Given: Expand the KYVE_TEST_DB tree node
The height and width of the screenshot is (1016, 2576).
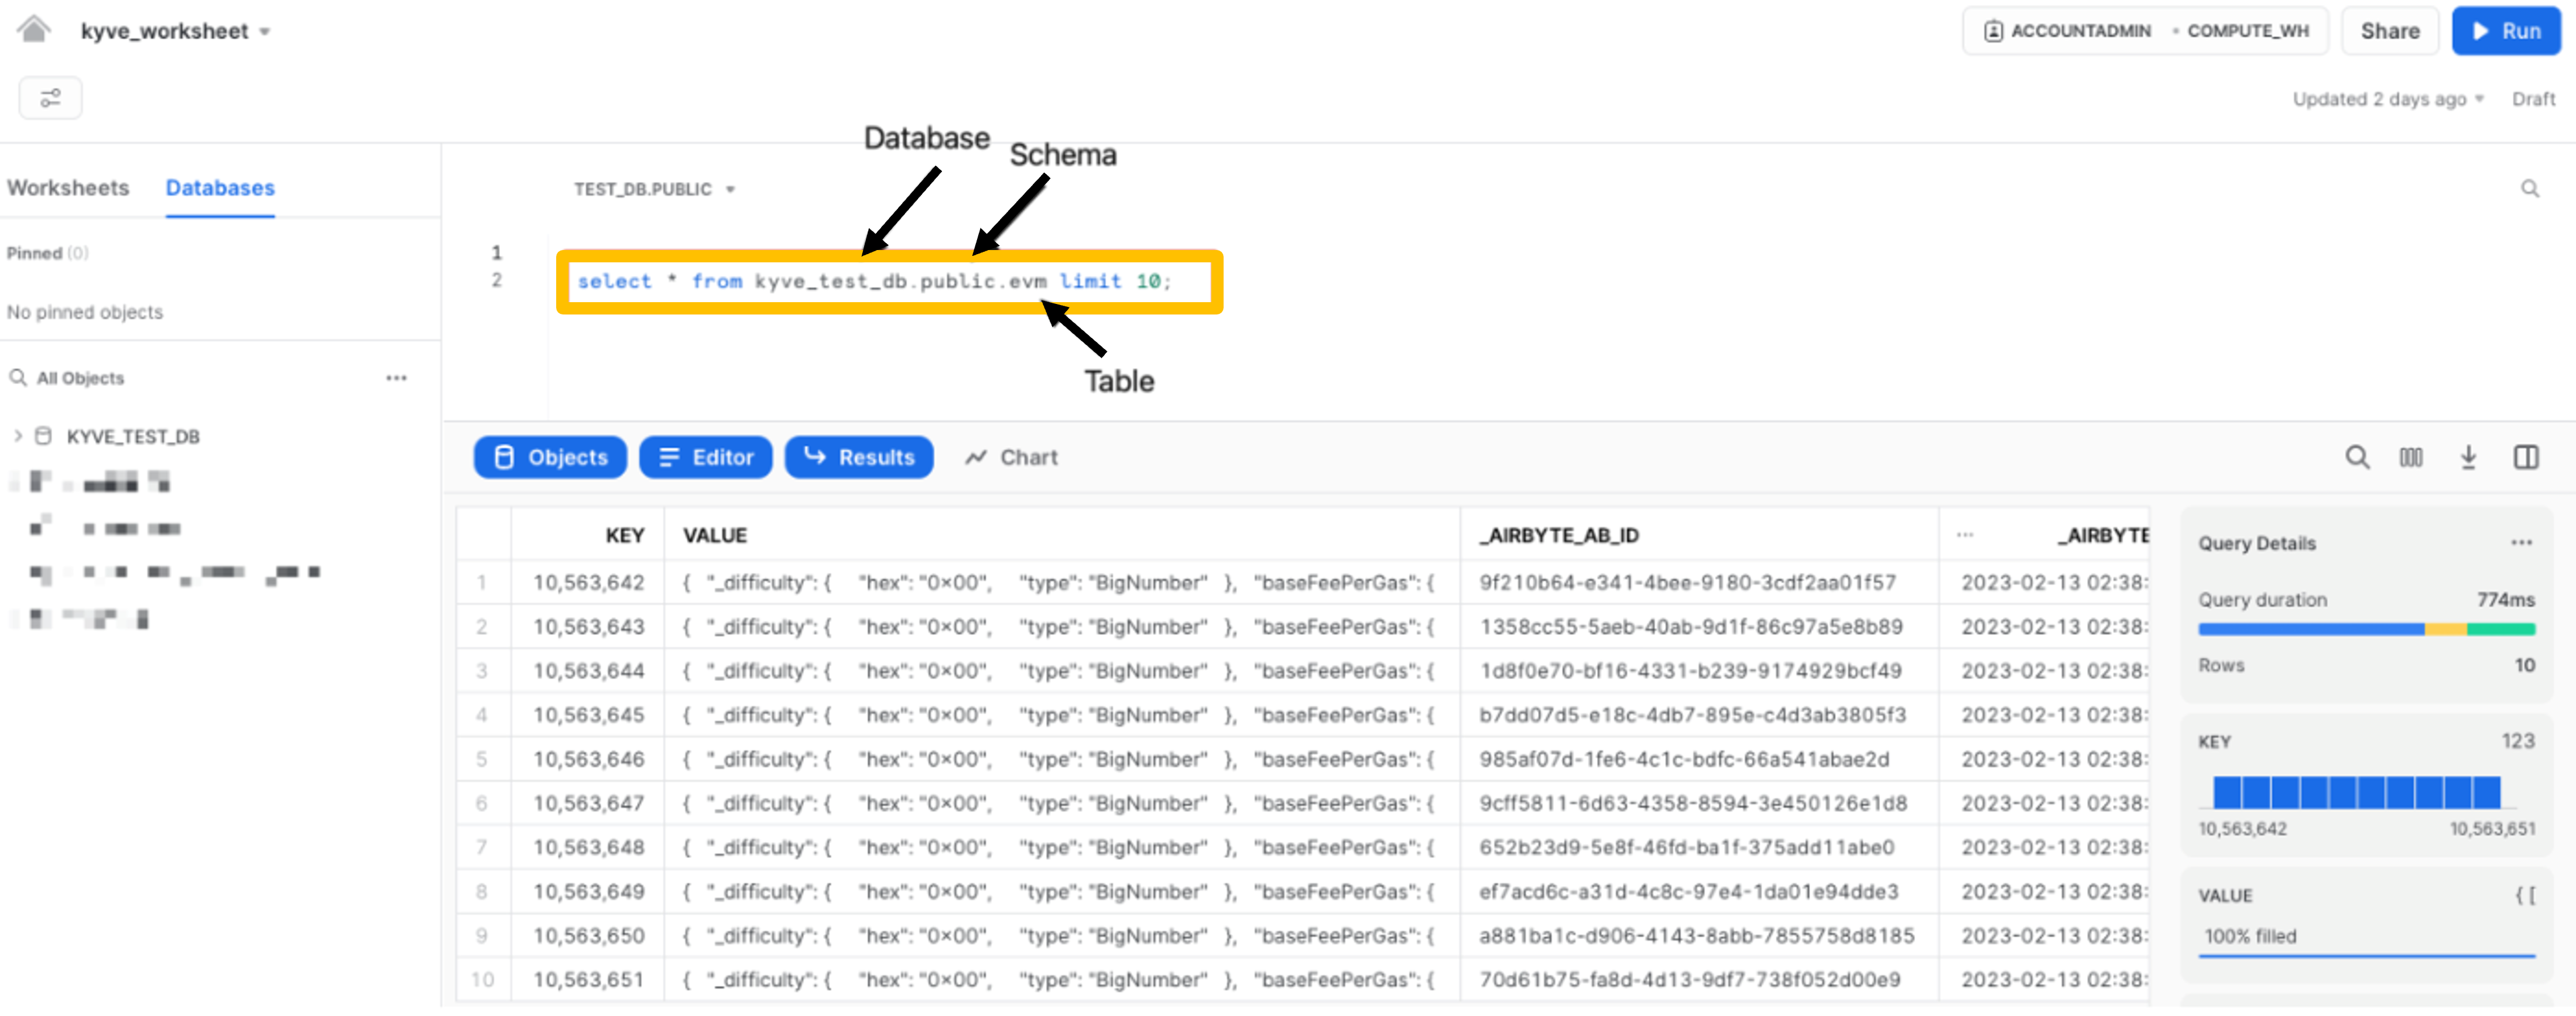Looking at the screenshot, I should (x=18, y=436).
